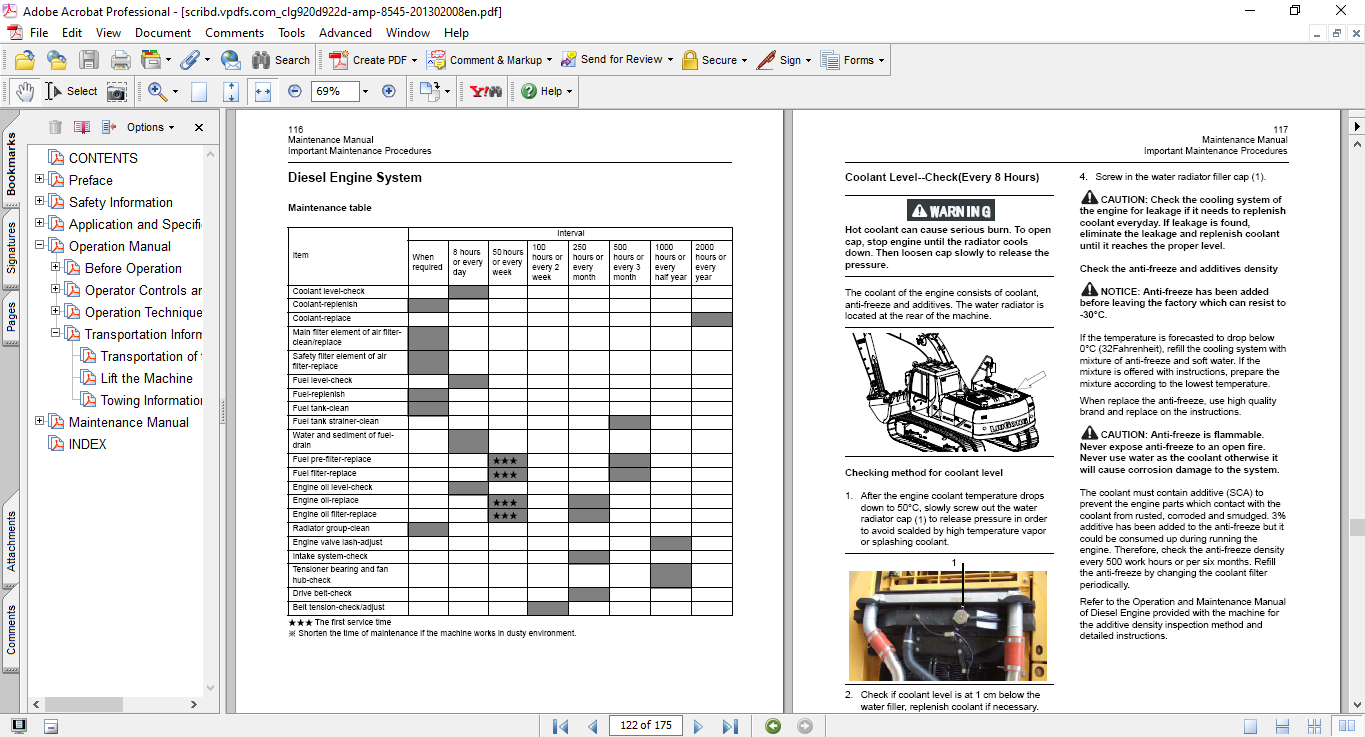The height and width of the screenshot is (737, 1365).
Task: Open the Advanced menu
Action: [x=345, y=33]
